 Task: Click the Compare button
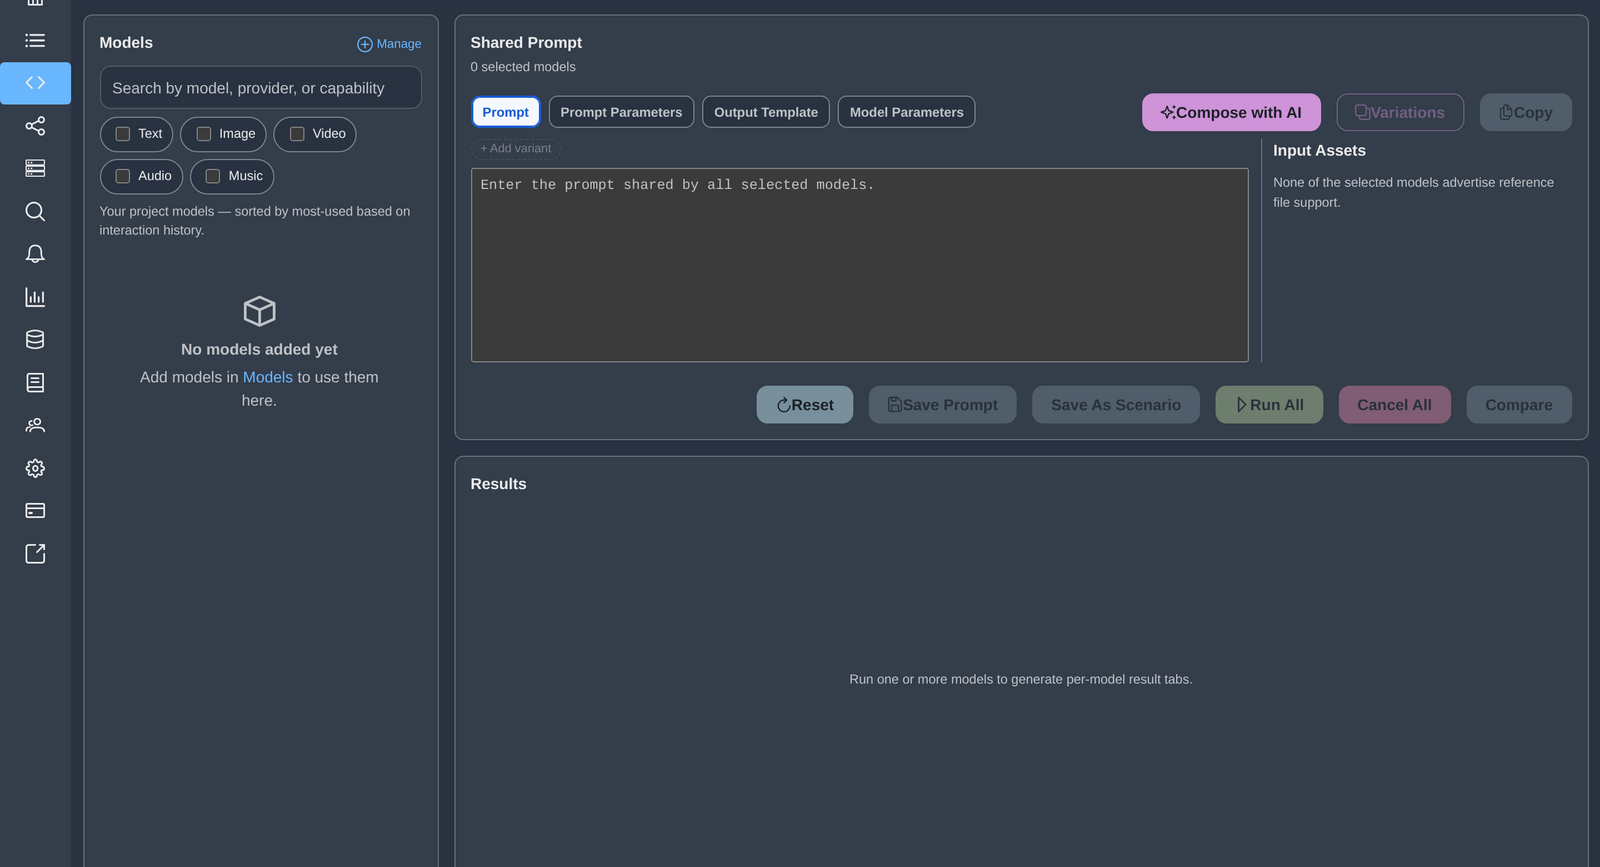pyautogui.click(x=1519, y=405)
